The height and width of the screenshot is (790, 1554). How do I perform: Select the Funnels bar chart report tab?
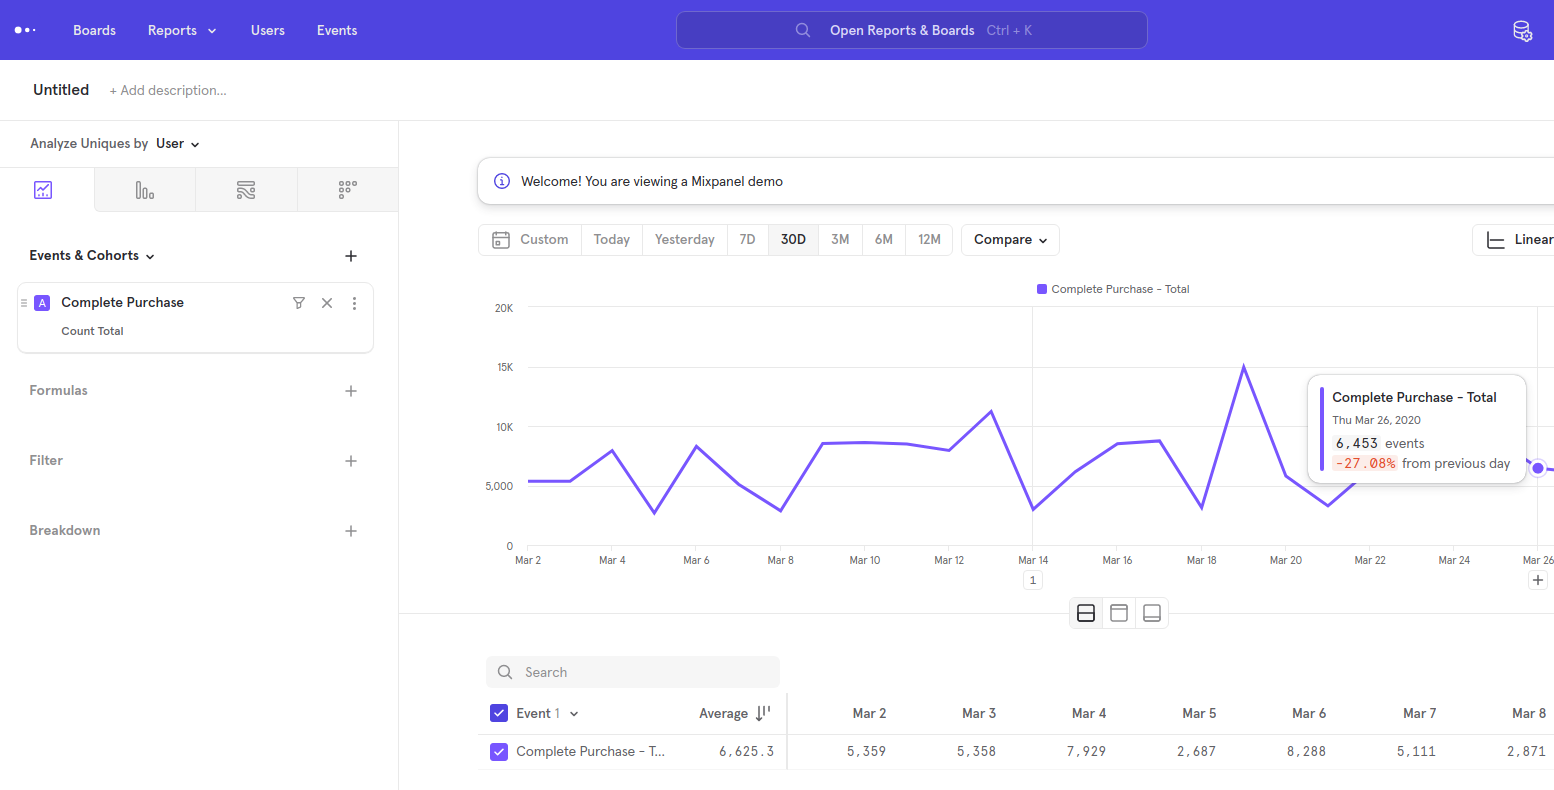tap(145, 190)
